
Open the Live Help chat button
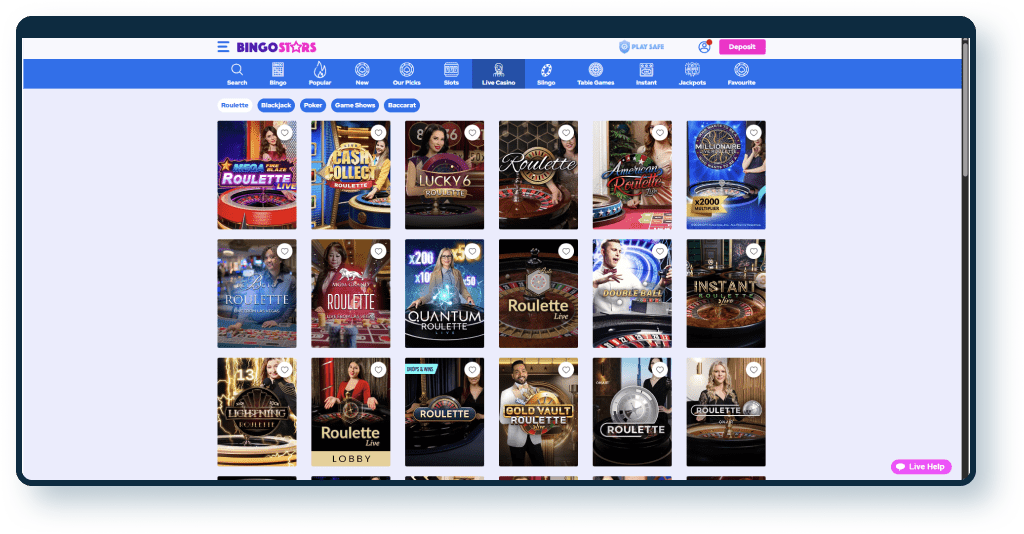coord(921,467)
